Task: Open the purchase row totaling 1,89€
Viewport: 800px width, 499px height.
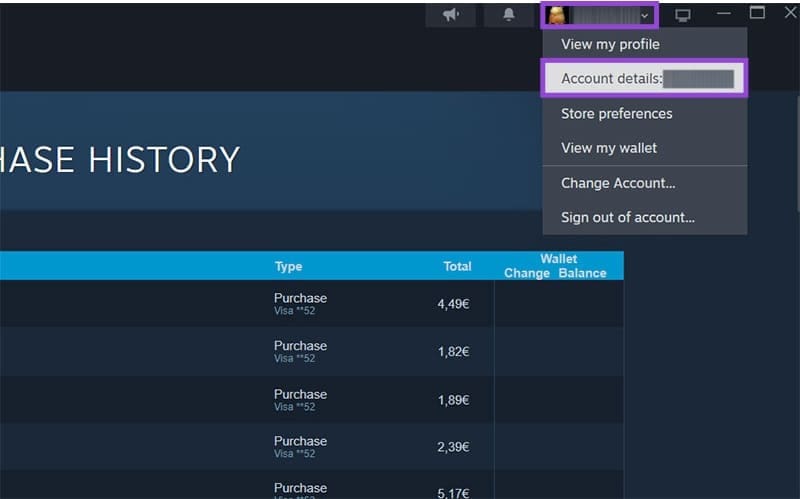Action: 312,400
